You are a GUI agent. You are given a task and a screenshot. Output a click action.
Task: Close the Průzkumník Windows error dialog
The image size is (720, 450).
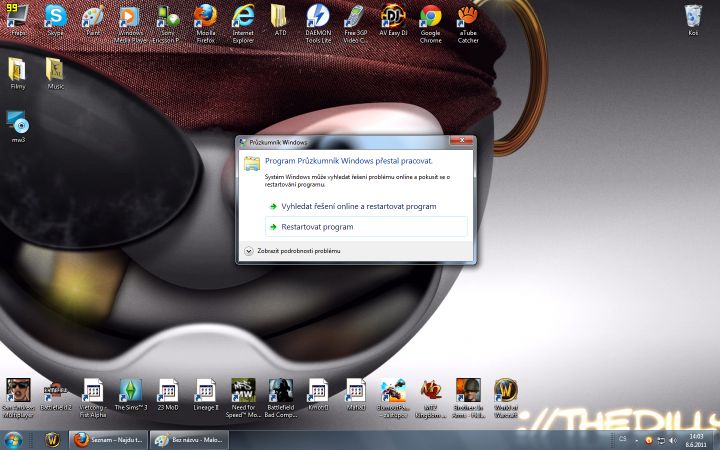click(x=462, y=141)
